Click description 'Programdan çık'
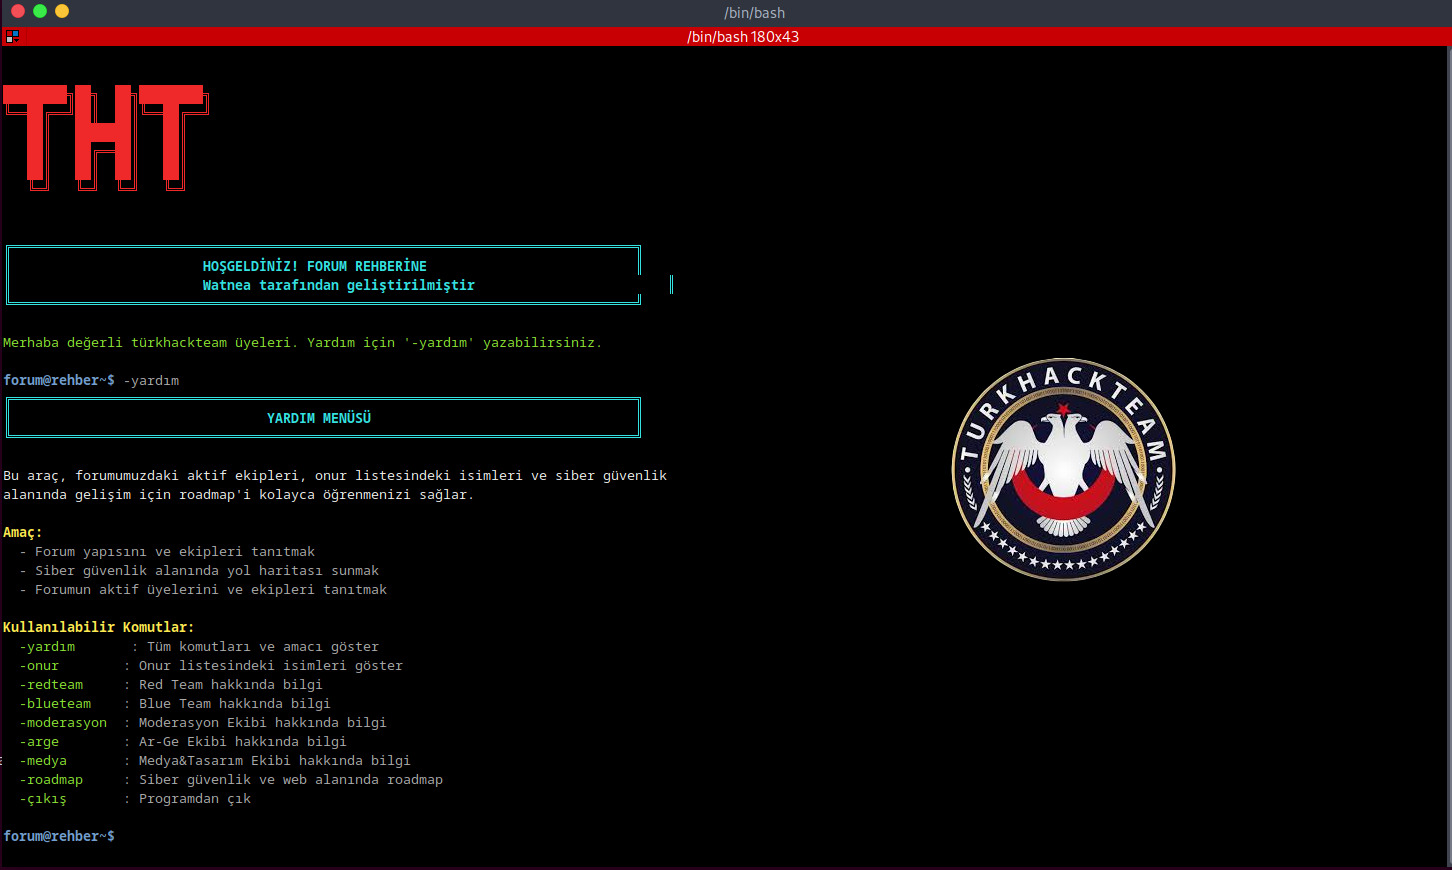This screenshot has height=870, width=1452. coord(195,798)
